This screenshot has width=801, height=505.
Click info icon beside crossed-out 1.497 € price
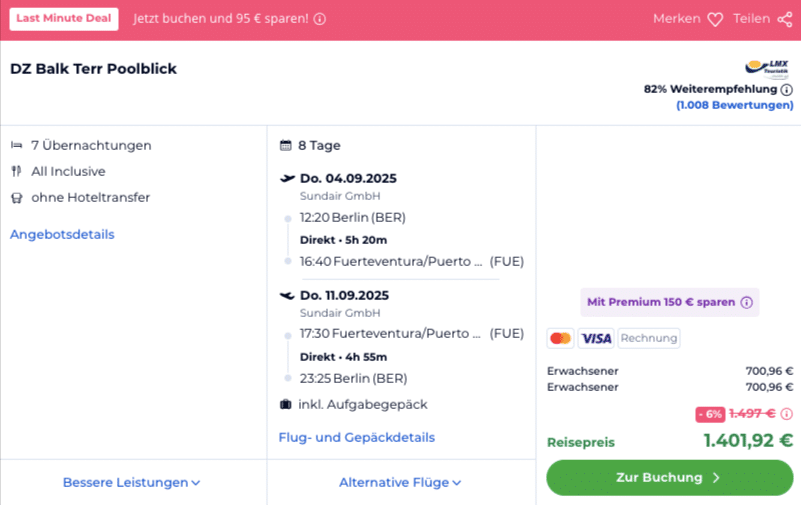tap(787, 414)
